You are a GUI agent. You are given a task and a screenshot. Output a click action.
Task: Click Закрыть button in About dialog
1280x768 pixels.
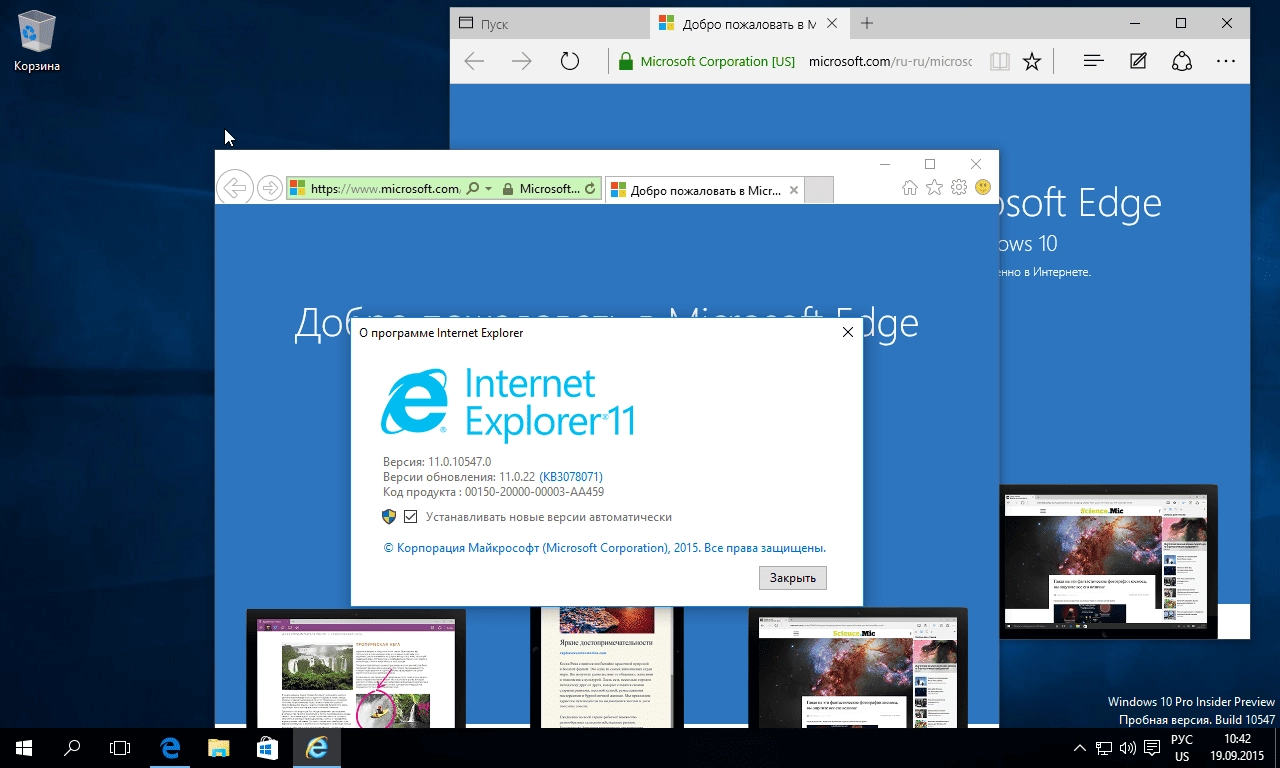(793, 577)
